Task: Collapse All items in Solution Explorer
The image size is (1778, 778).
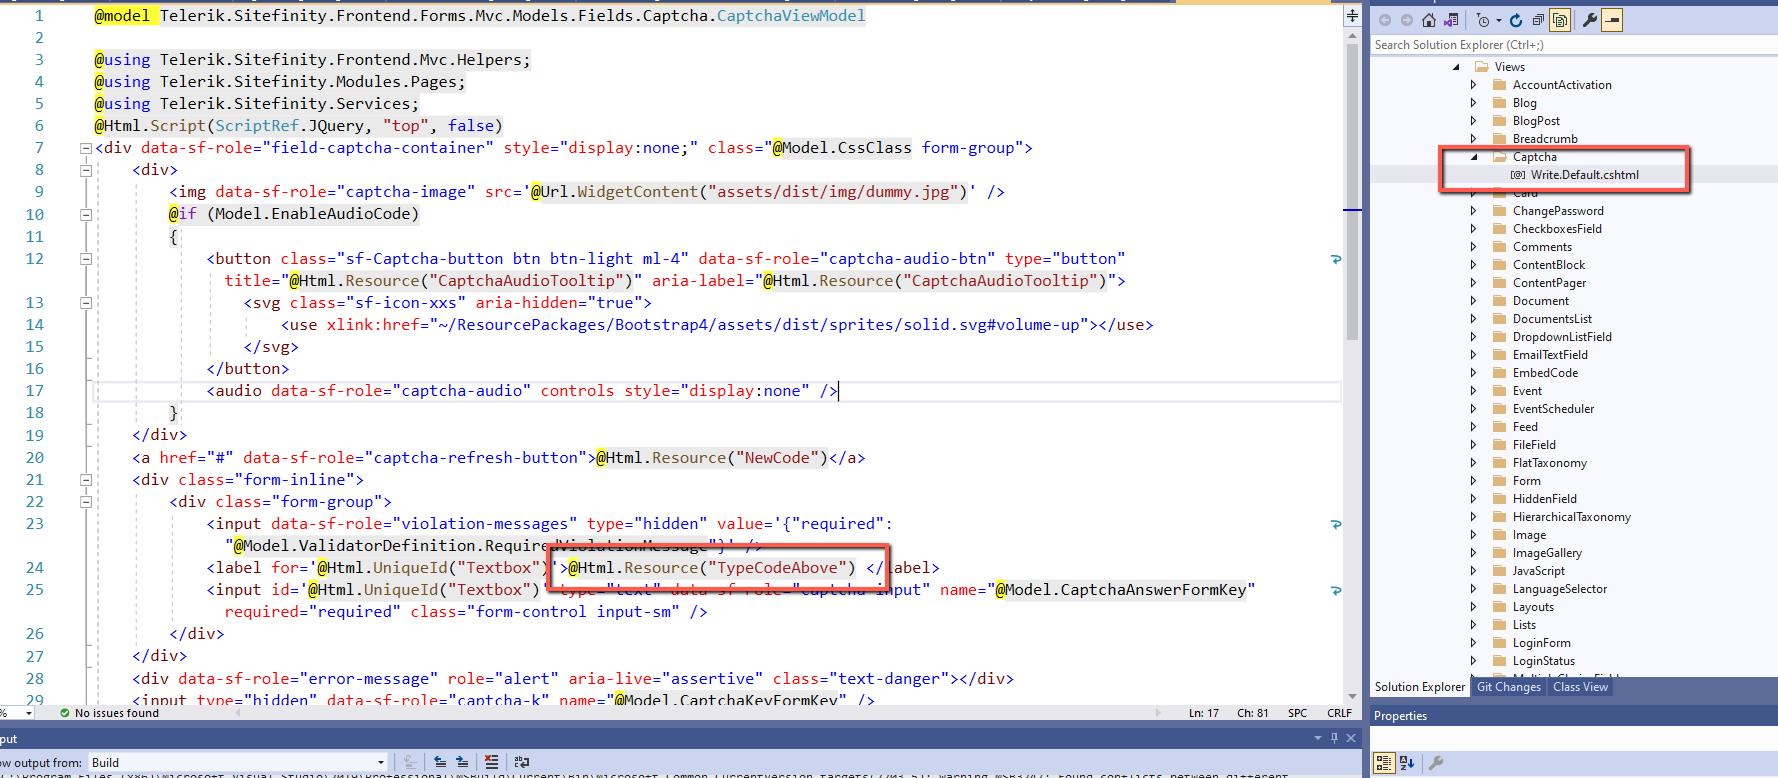Action: [1538, 20]
